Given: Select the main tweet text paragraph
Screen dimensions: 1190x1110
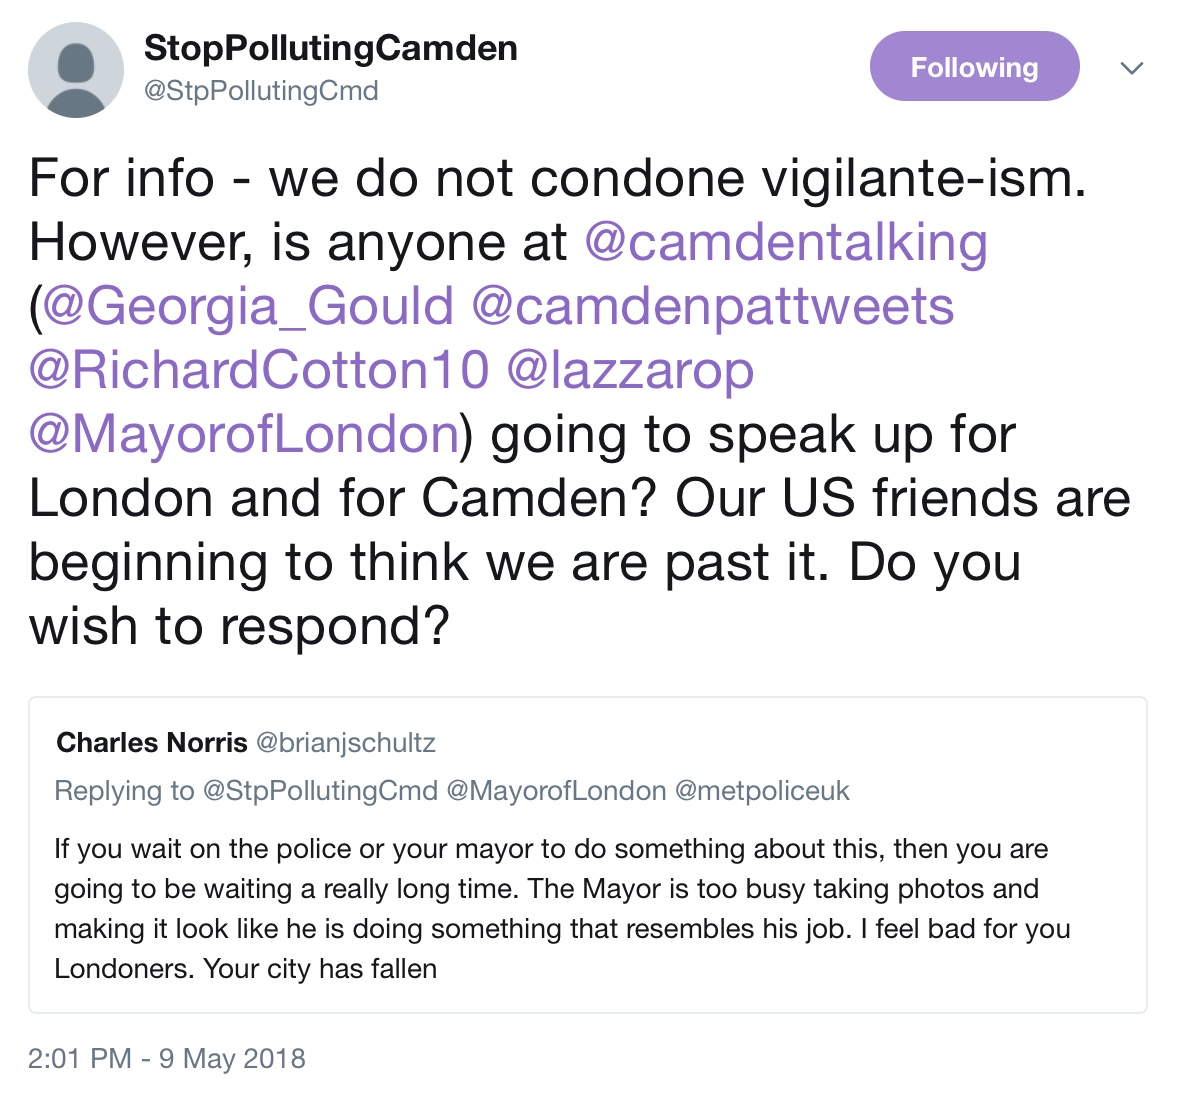Looking at the screenshot, I should click(580, 401).
